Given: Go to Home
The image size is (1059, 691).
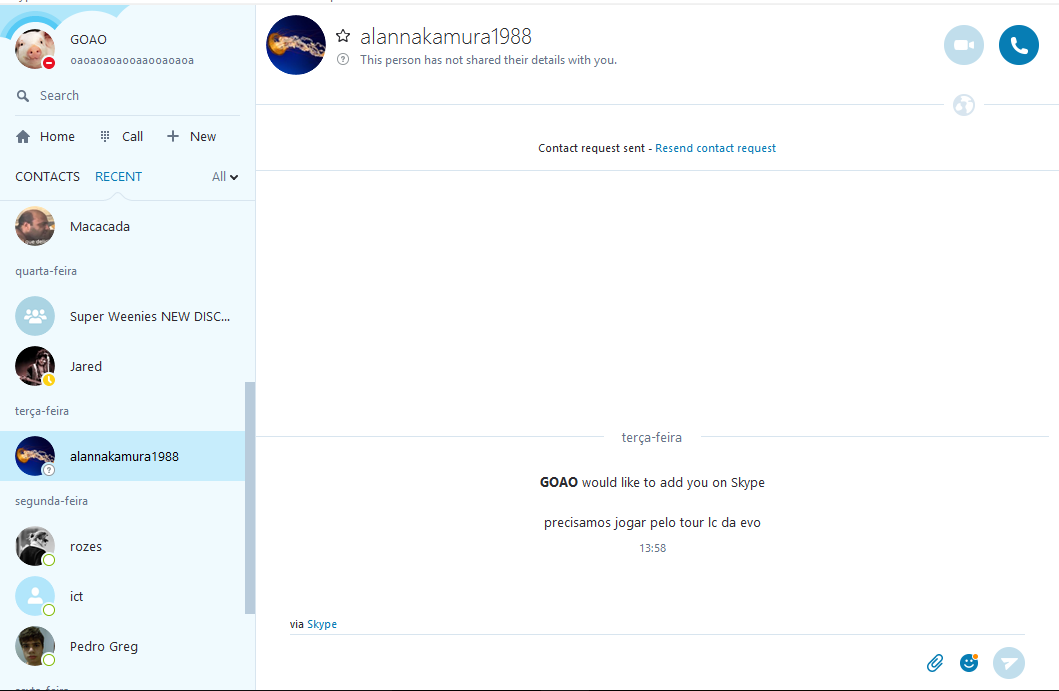Looking at the screenshot, I should click(45, 136).
